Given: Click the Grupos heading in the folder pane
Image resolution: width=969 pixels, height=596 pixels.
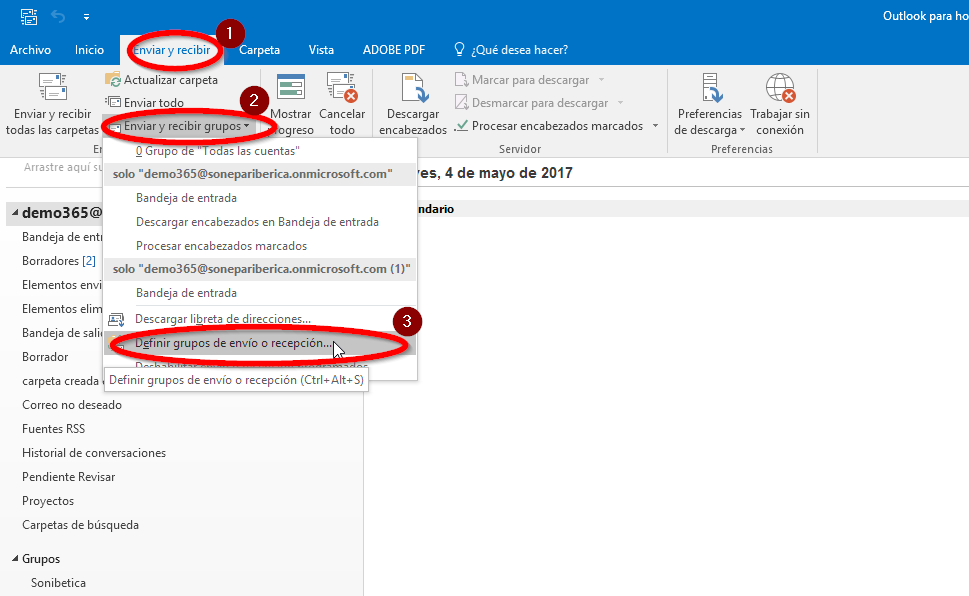Looking at the screenshot, I should tap(41, 559).
